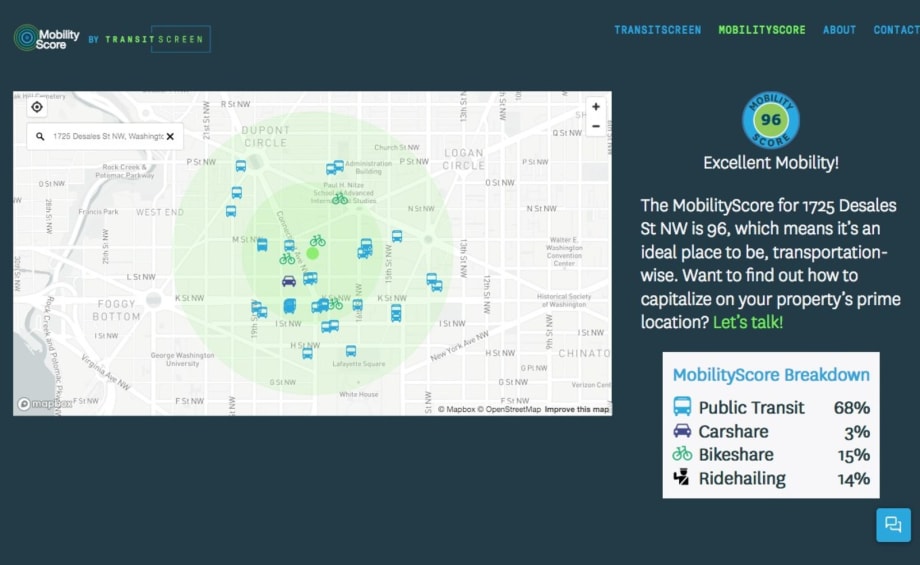Screen dimensions: 920x565
Task: Click the "Ridehailing" label
Action: click(742, 478)
